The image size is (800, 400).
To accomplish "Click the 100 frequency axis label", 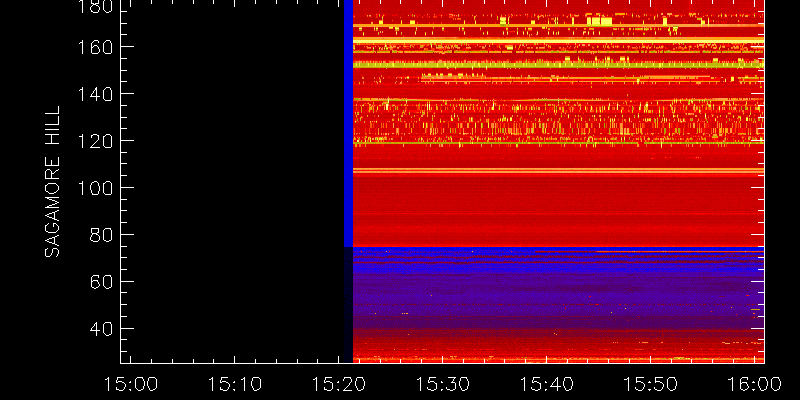I will (x=95, y=188).
